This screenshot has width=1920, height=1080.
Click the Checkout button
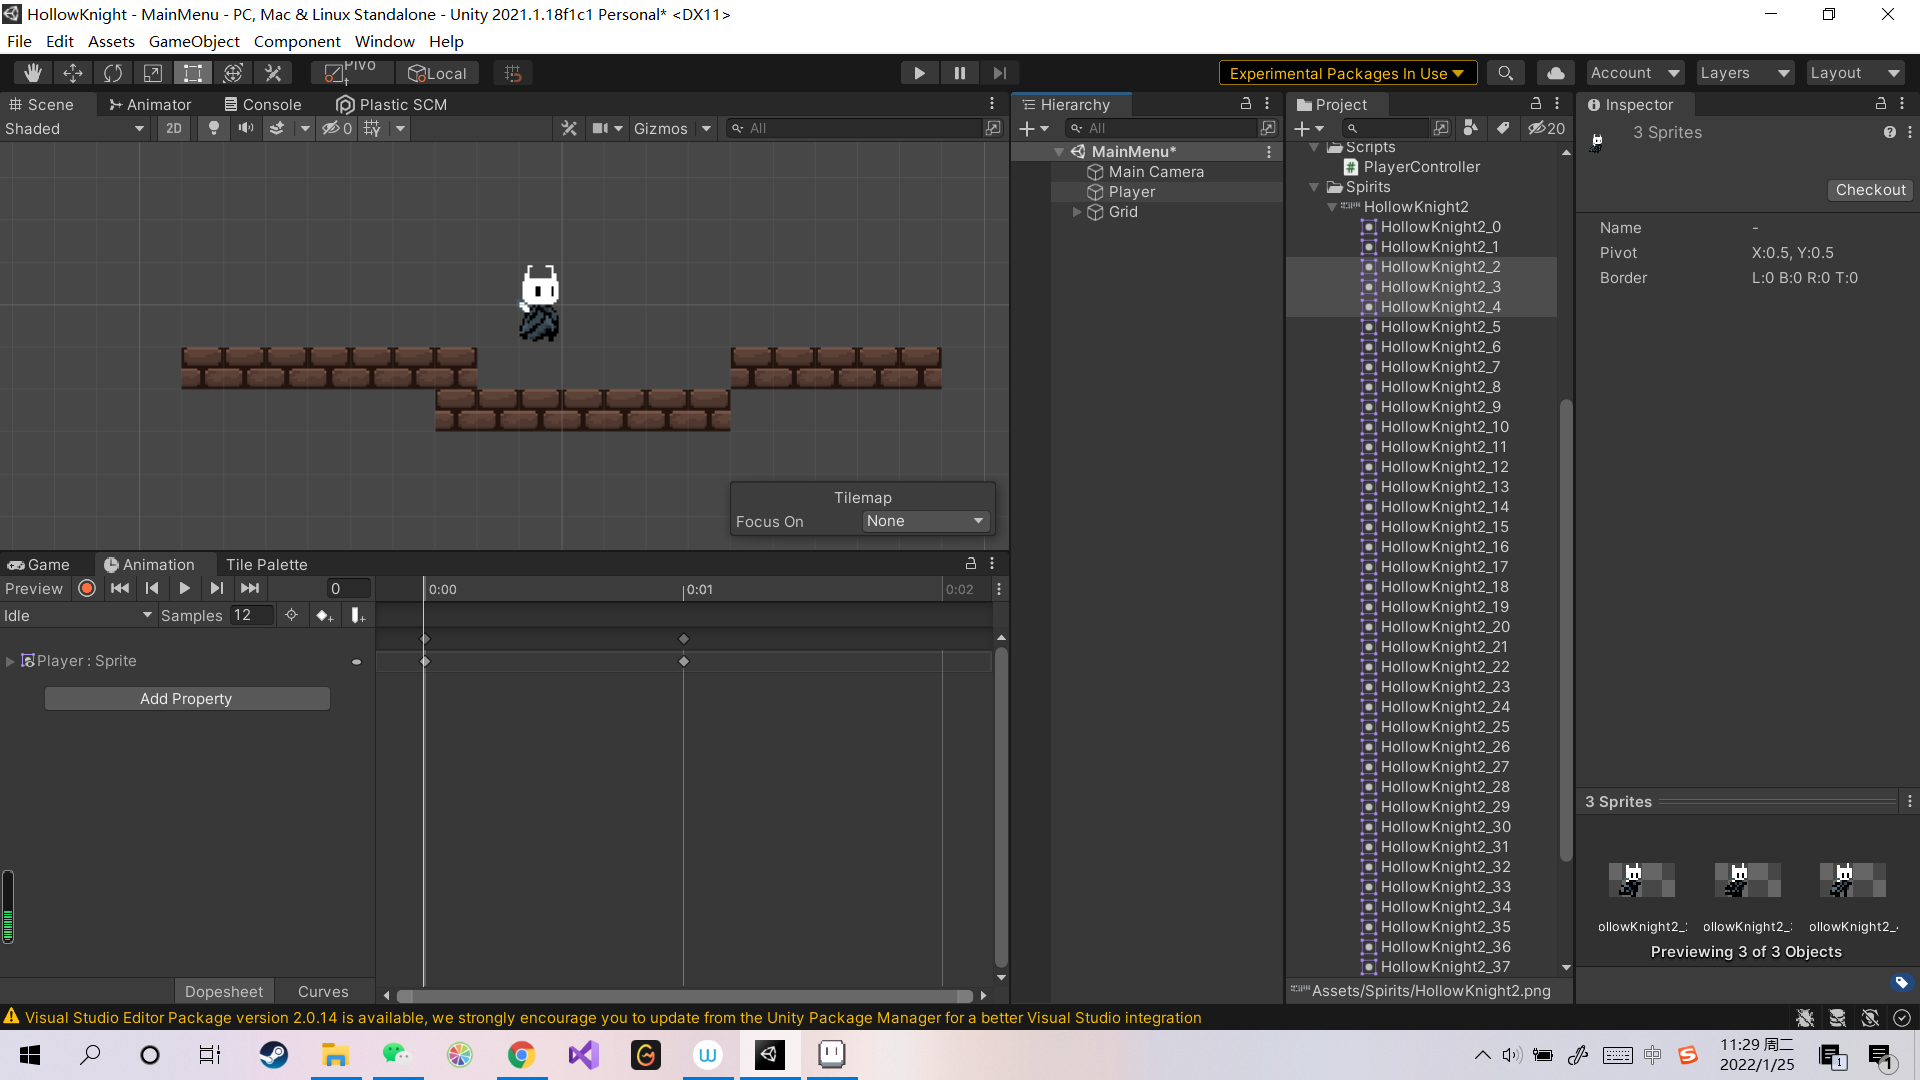[x=1870, y=190]
